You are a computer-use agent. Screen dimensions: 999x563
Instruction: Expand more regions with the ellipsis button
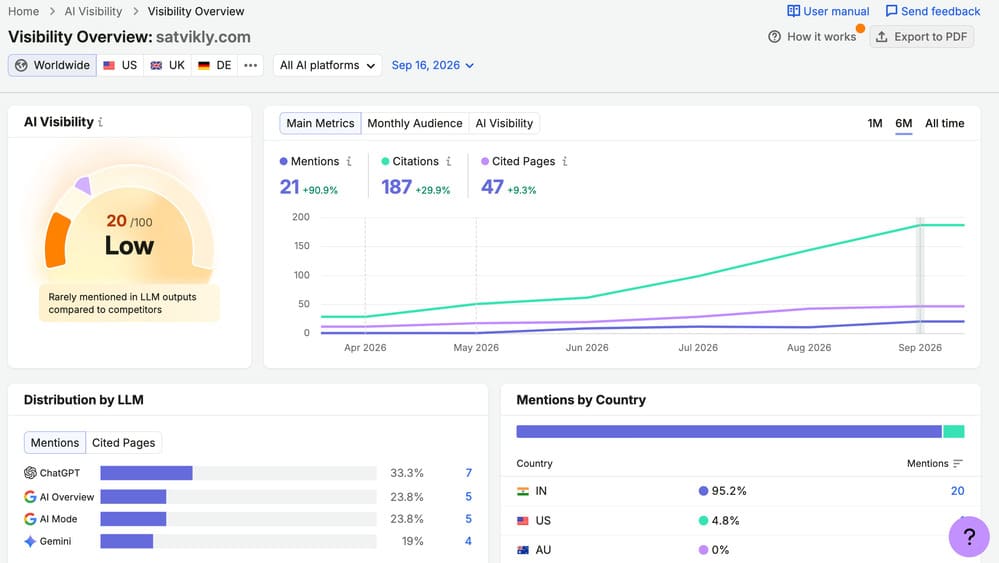[250, 65]
